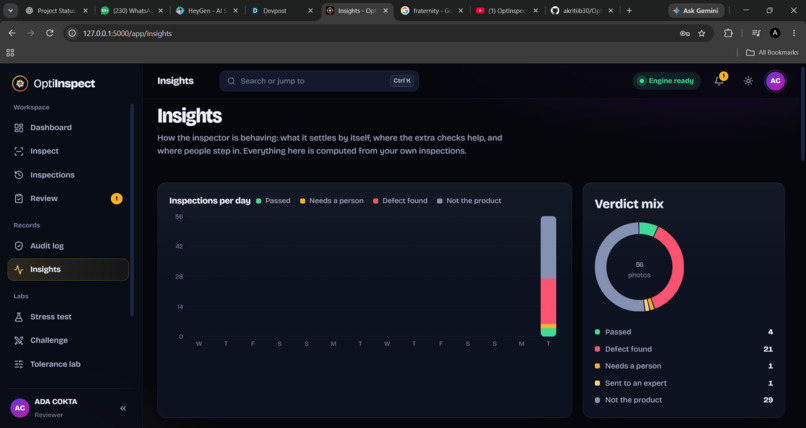Open the Inspections history icon
806x428 pixels.
pos(19,175)
